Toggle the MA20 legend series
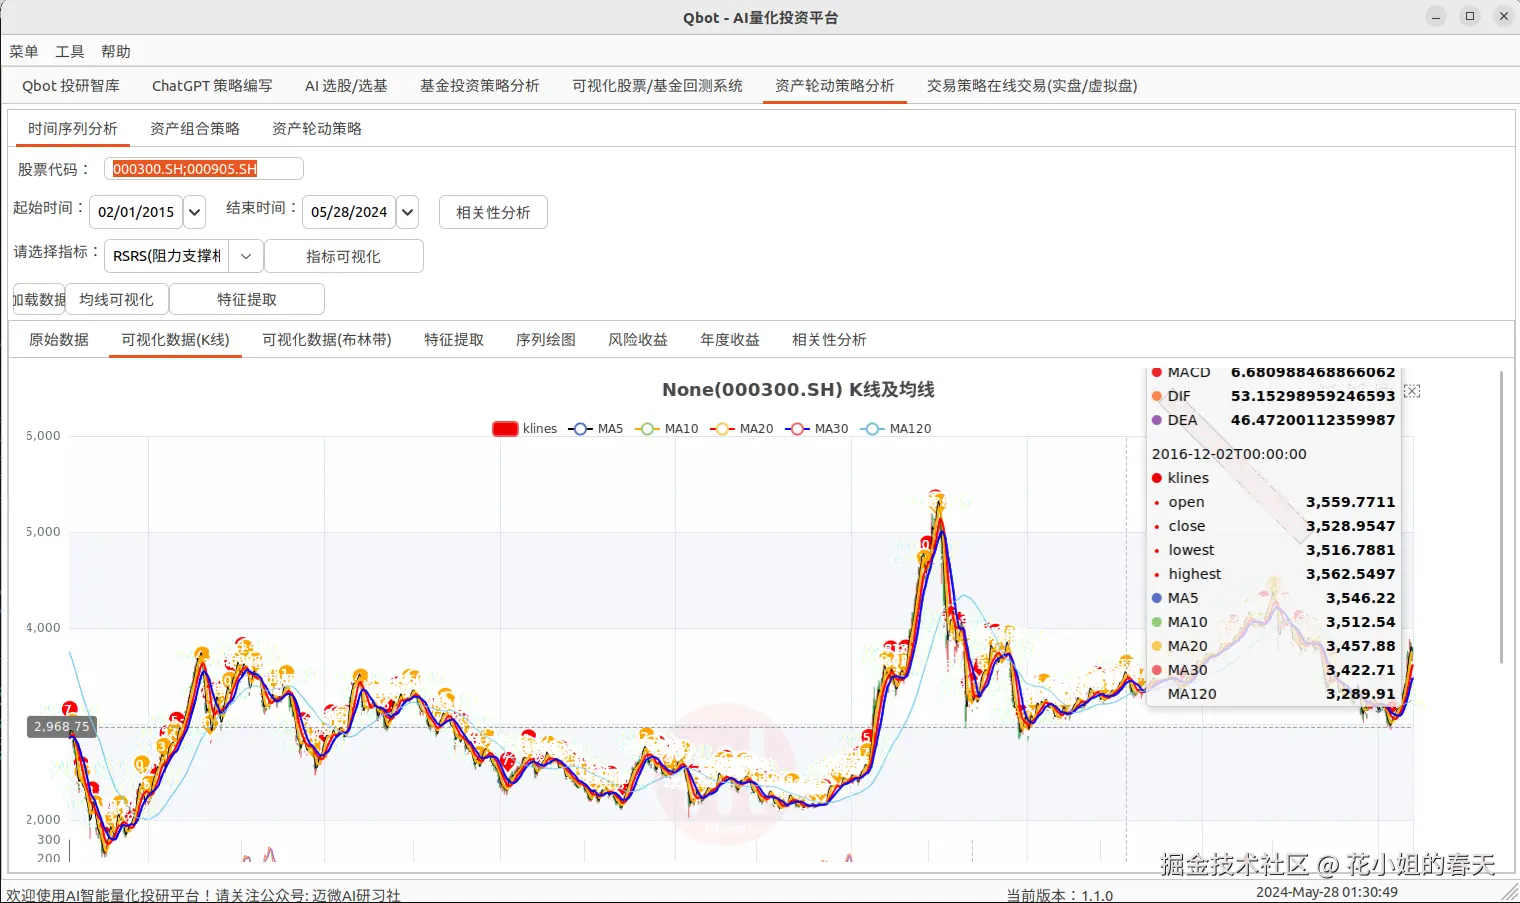The width and height of the screenshot is (1520, 903). pyautogui.click(x=742, y=428)
